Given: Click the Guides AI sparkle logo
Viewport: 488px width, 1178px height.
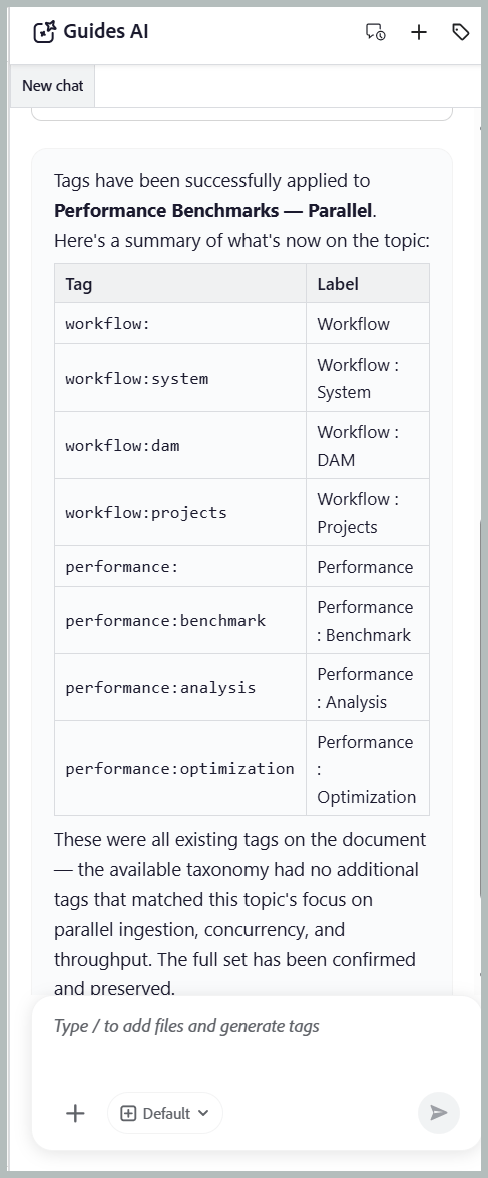Looking at the screenshot, I should 44,32.
